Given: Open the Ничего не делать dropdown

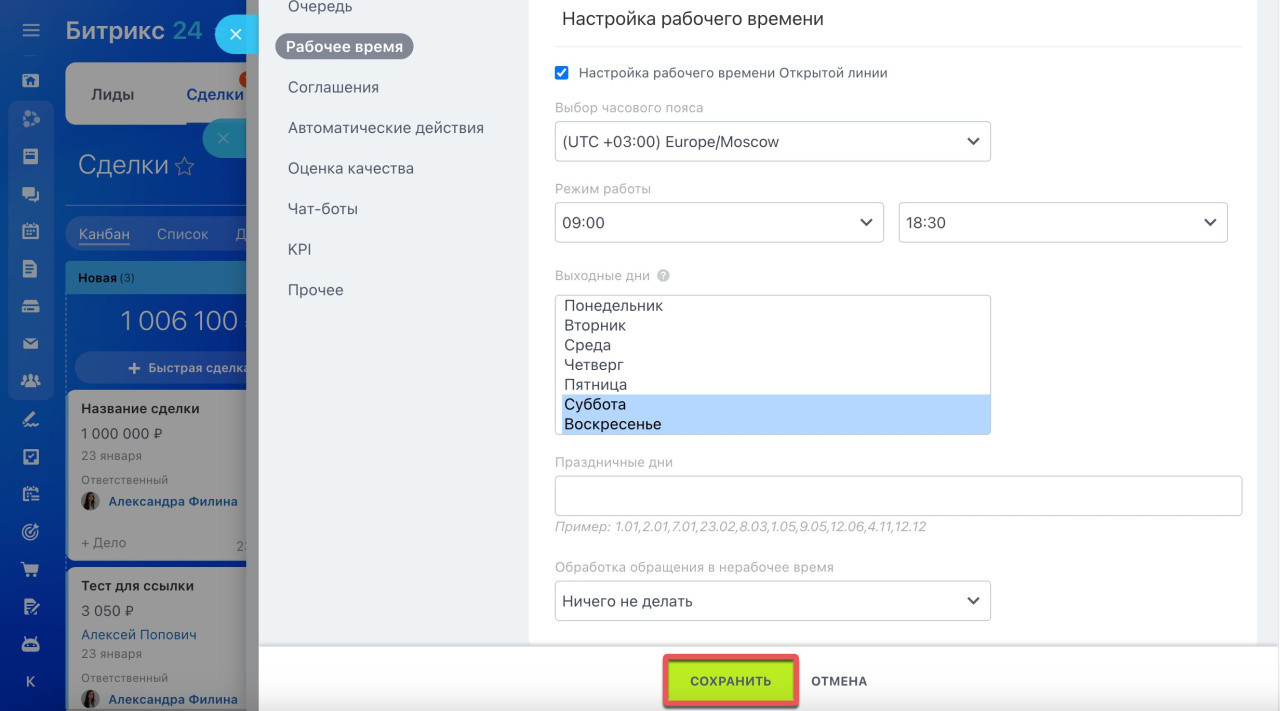Looking at the screenshot, I should pyautogui.click(x=773, y=601).
